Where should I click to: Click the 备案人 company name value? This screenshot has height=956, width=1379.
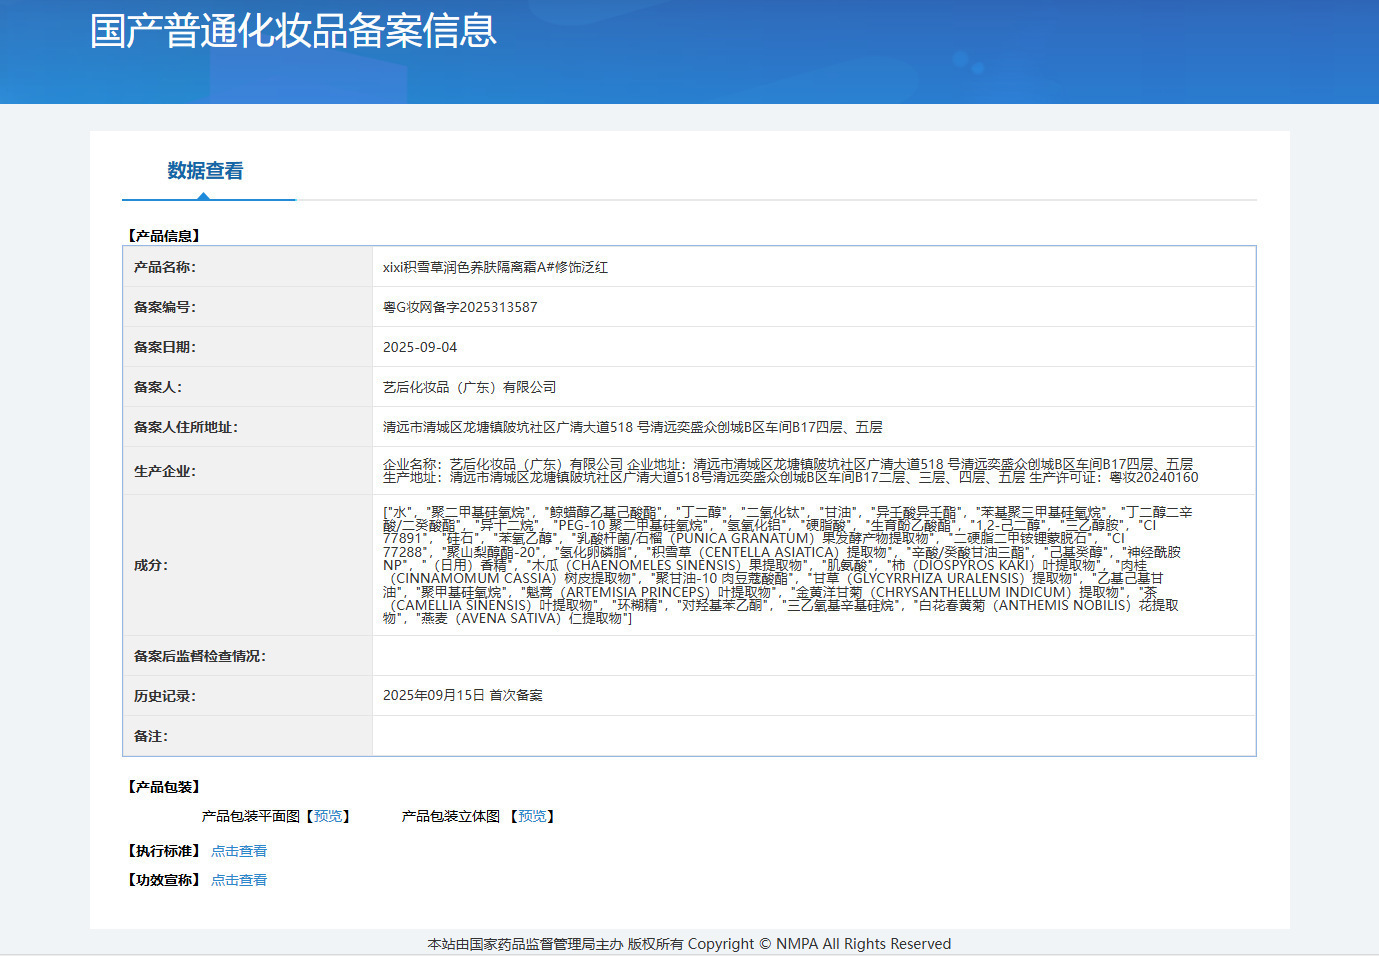click(x=469, y=387)
